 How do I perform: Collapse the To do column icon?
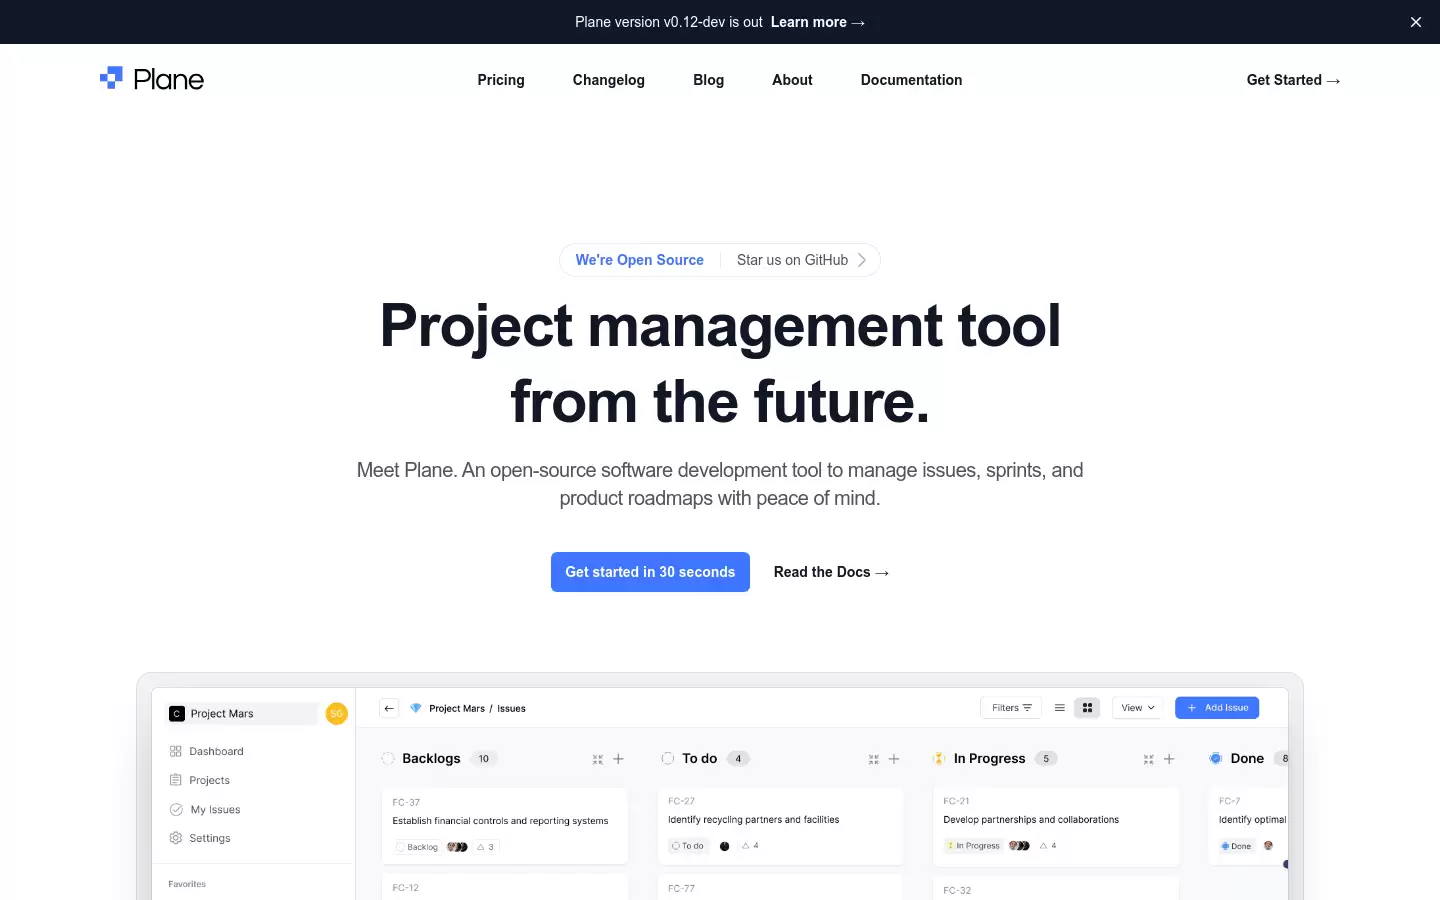pos(873,759)
